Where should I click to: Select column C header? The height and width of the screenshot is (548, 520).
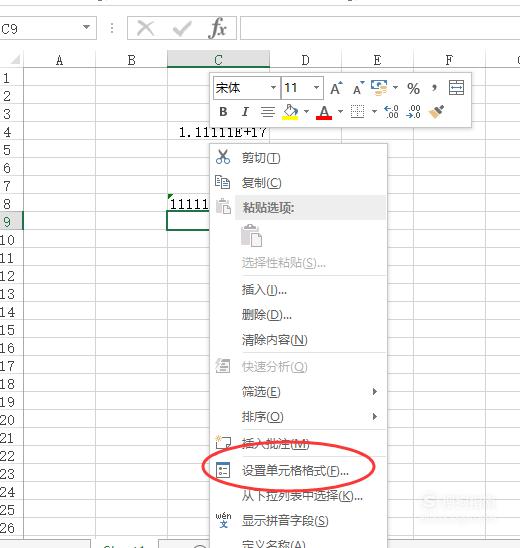pos(218,59)
